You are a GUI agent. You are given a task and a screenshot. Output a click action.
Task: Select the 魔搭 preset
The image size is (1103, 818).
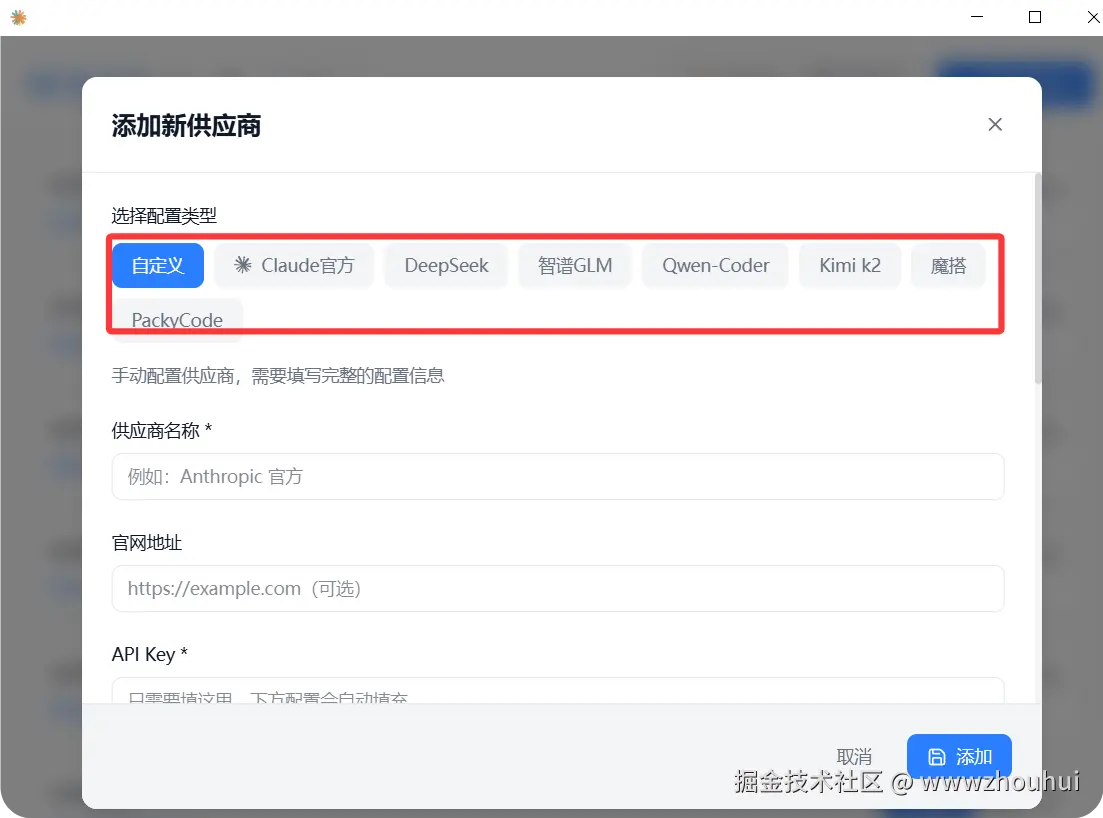pos(948,265)
